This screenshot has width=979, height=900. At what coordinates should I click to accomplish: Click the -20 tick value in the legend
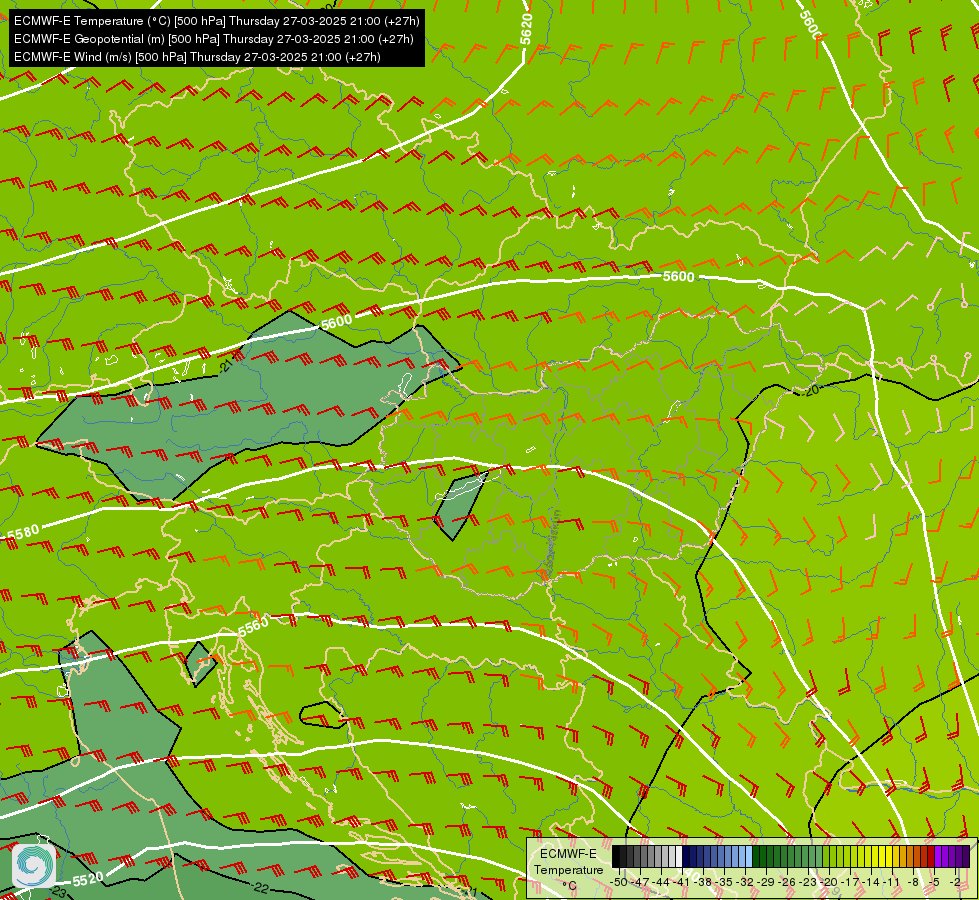point(829,882)
